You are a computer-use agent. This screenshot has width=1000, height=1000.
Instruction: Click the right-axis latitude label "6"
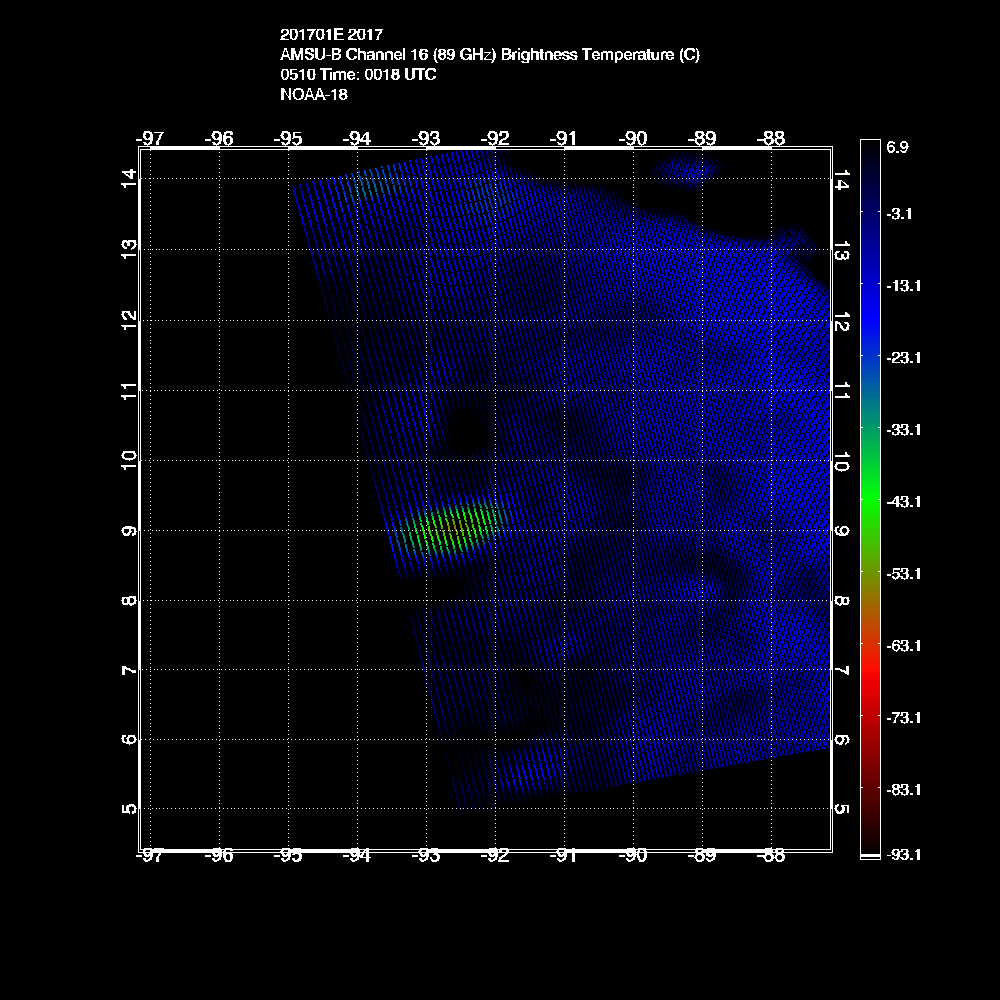841,740
